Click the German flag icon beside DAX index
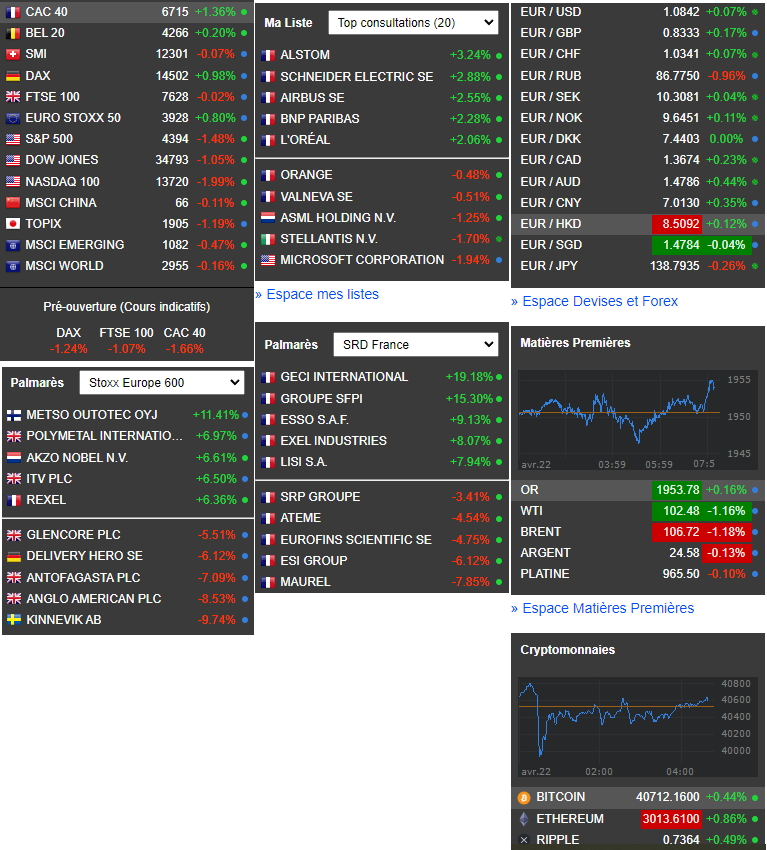767x850 pixels. click(13, 76)
